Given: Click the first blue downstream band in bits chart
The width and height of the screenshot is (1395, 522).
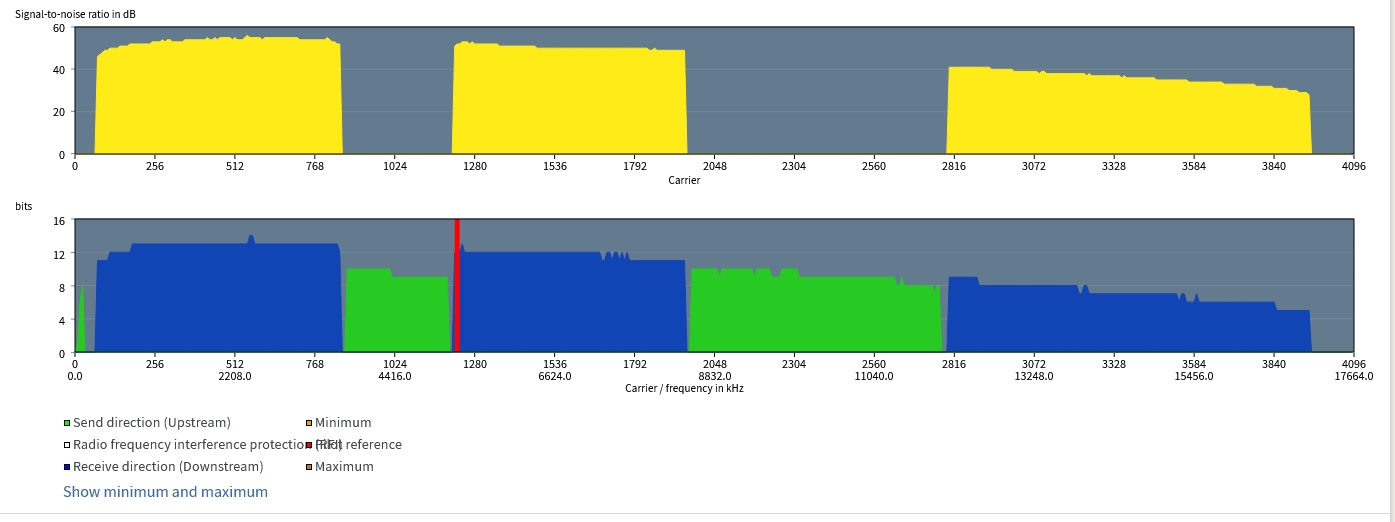Looking at the screenshot, I should (x=220, y=300).
